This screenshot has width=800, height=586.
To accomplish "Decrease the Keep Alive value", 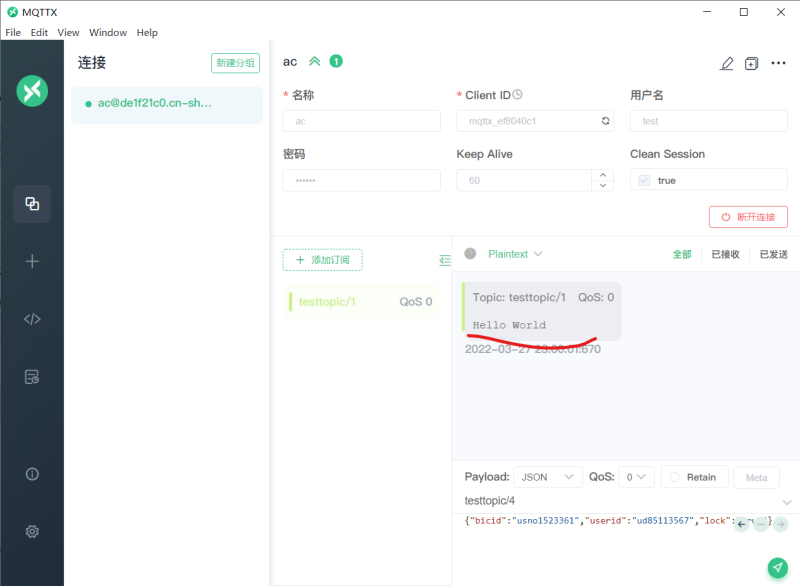I will (x=603, y=186).
